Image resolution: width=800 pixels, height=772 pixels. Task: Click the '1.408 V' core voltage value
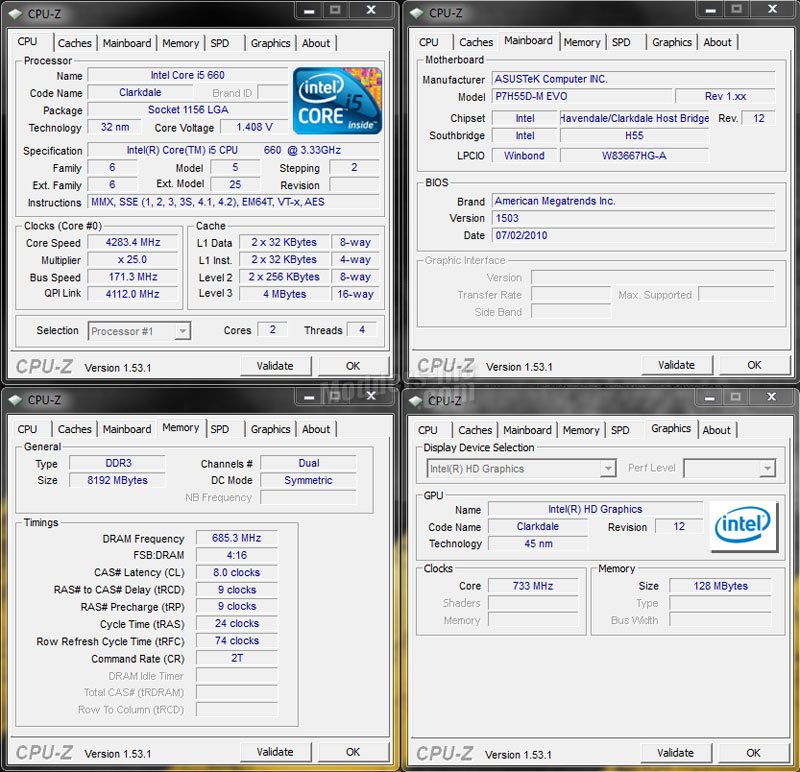[x=254, y=127]
